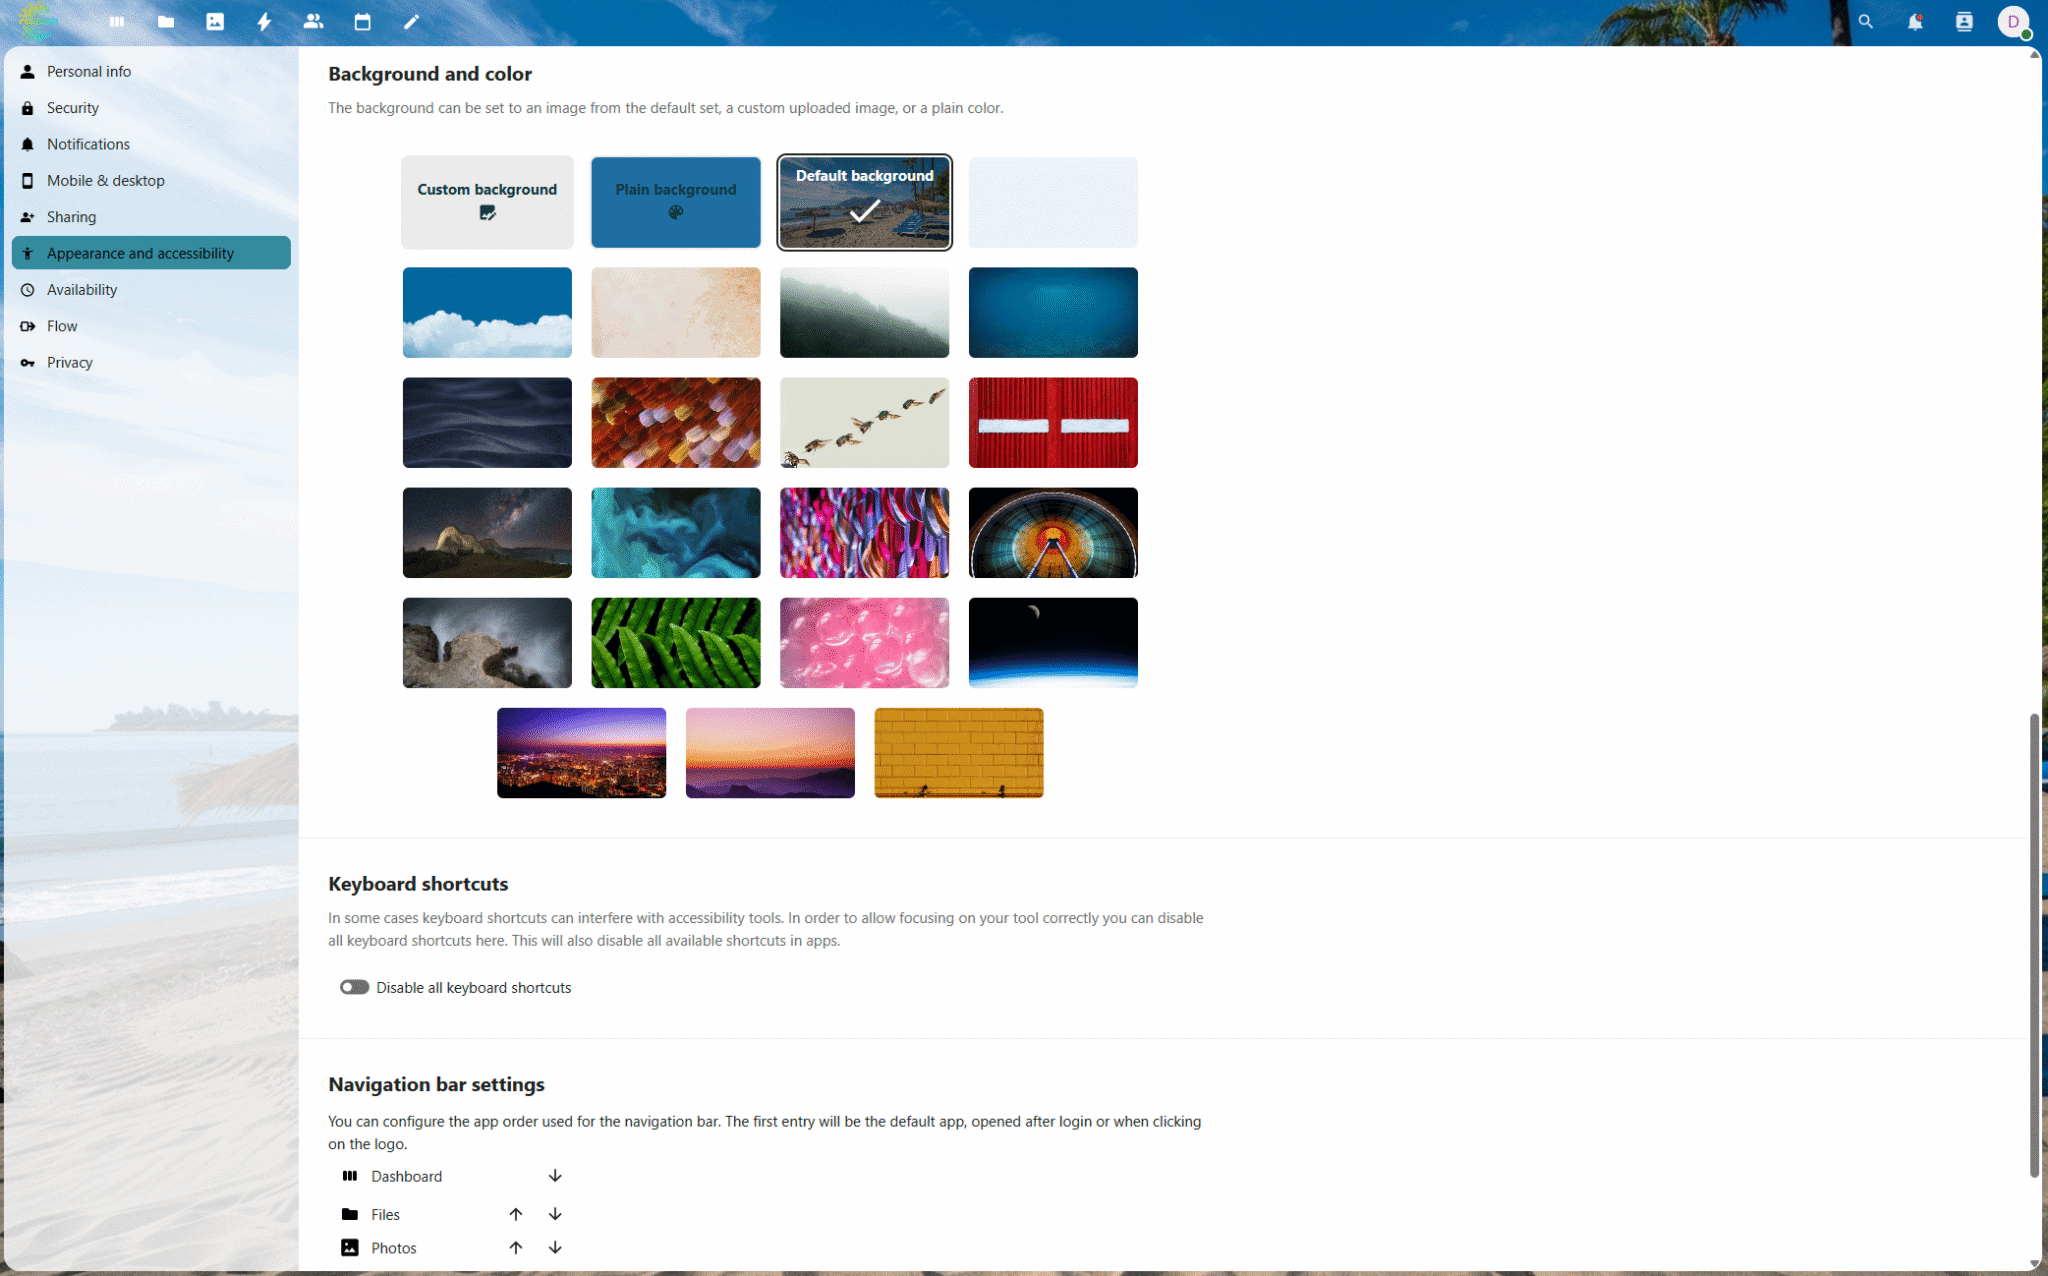Select the beige marble texture background
The image size is (2048, 1276).
(676, 312)
